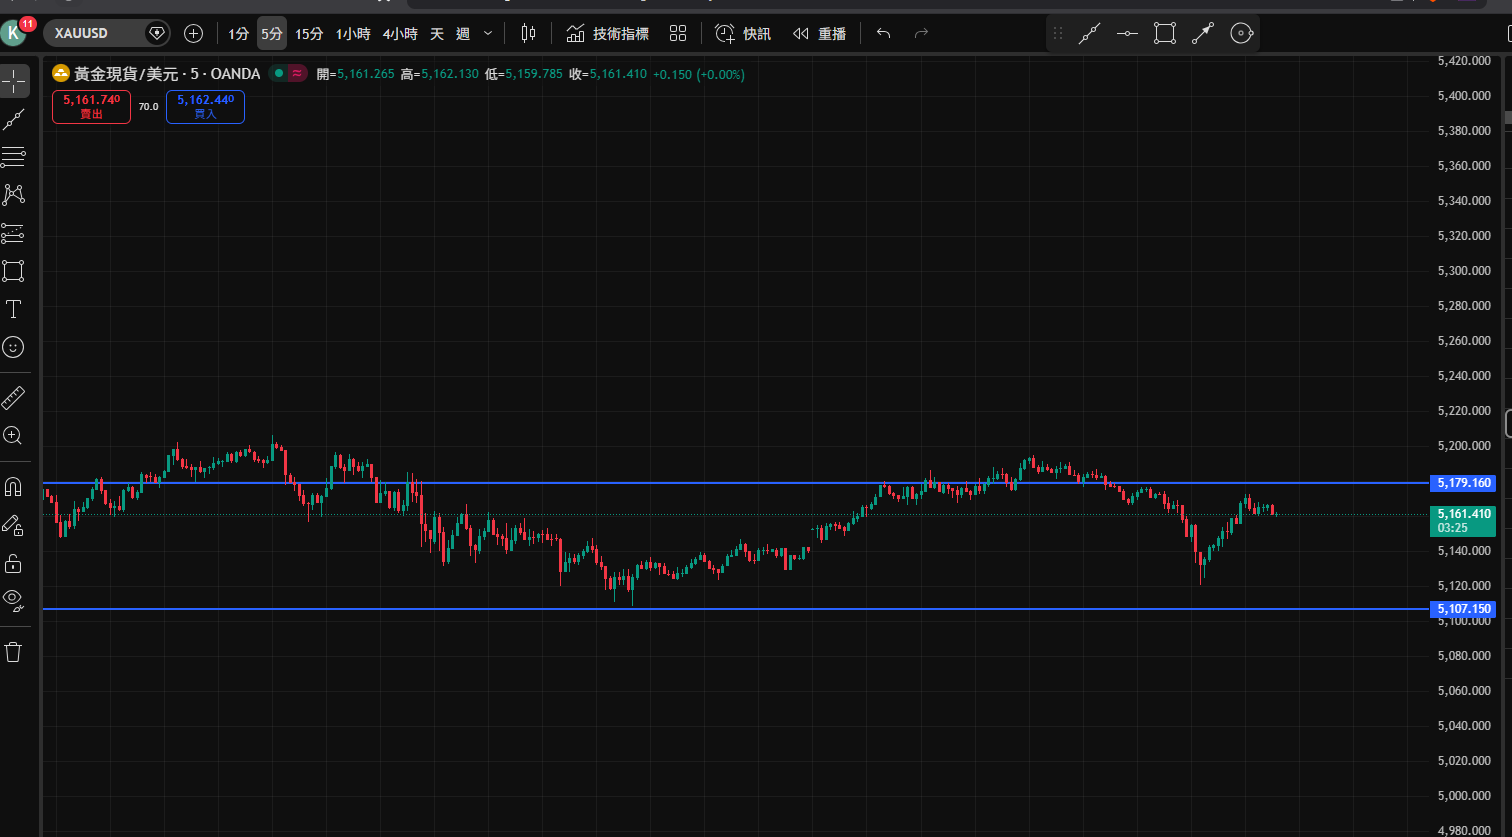The height and width of the screenshot is (837, 1512).
Task: Select circle tool in floating toolbar
Action: click(1241, 34)
